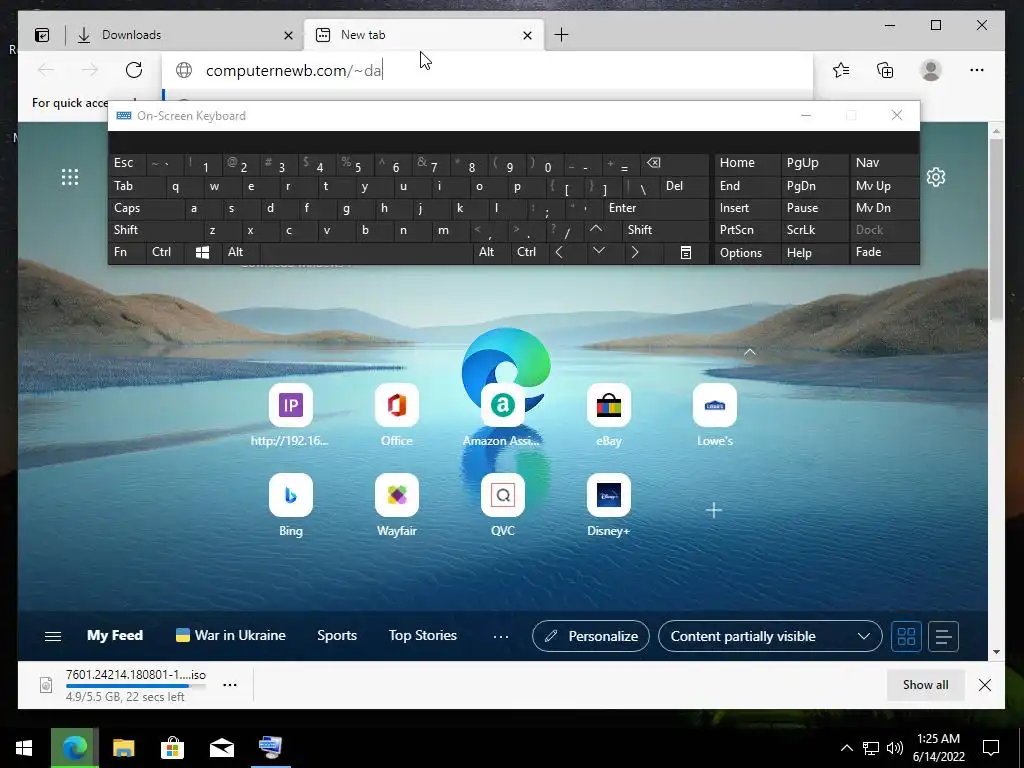Click the context menu key on keyboard

click(686, 253)
